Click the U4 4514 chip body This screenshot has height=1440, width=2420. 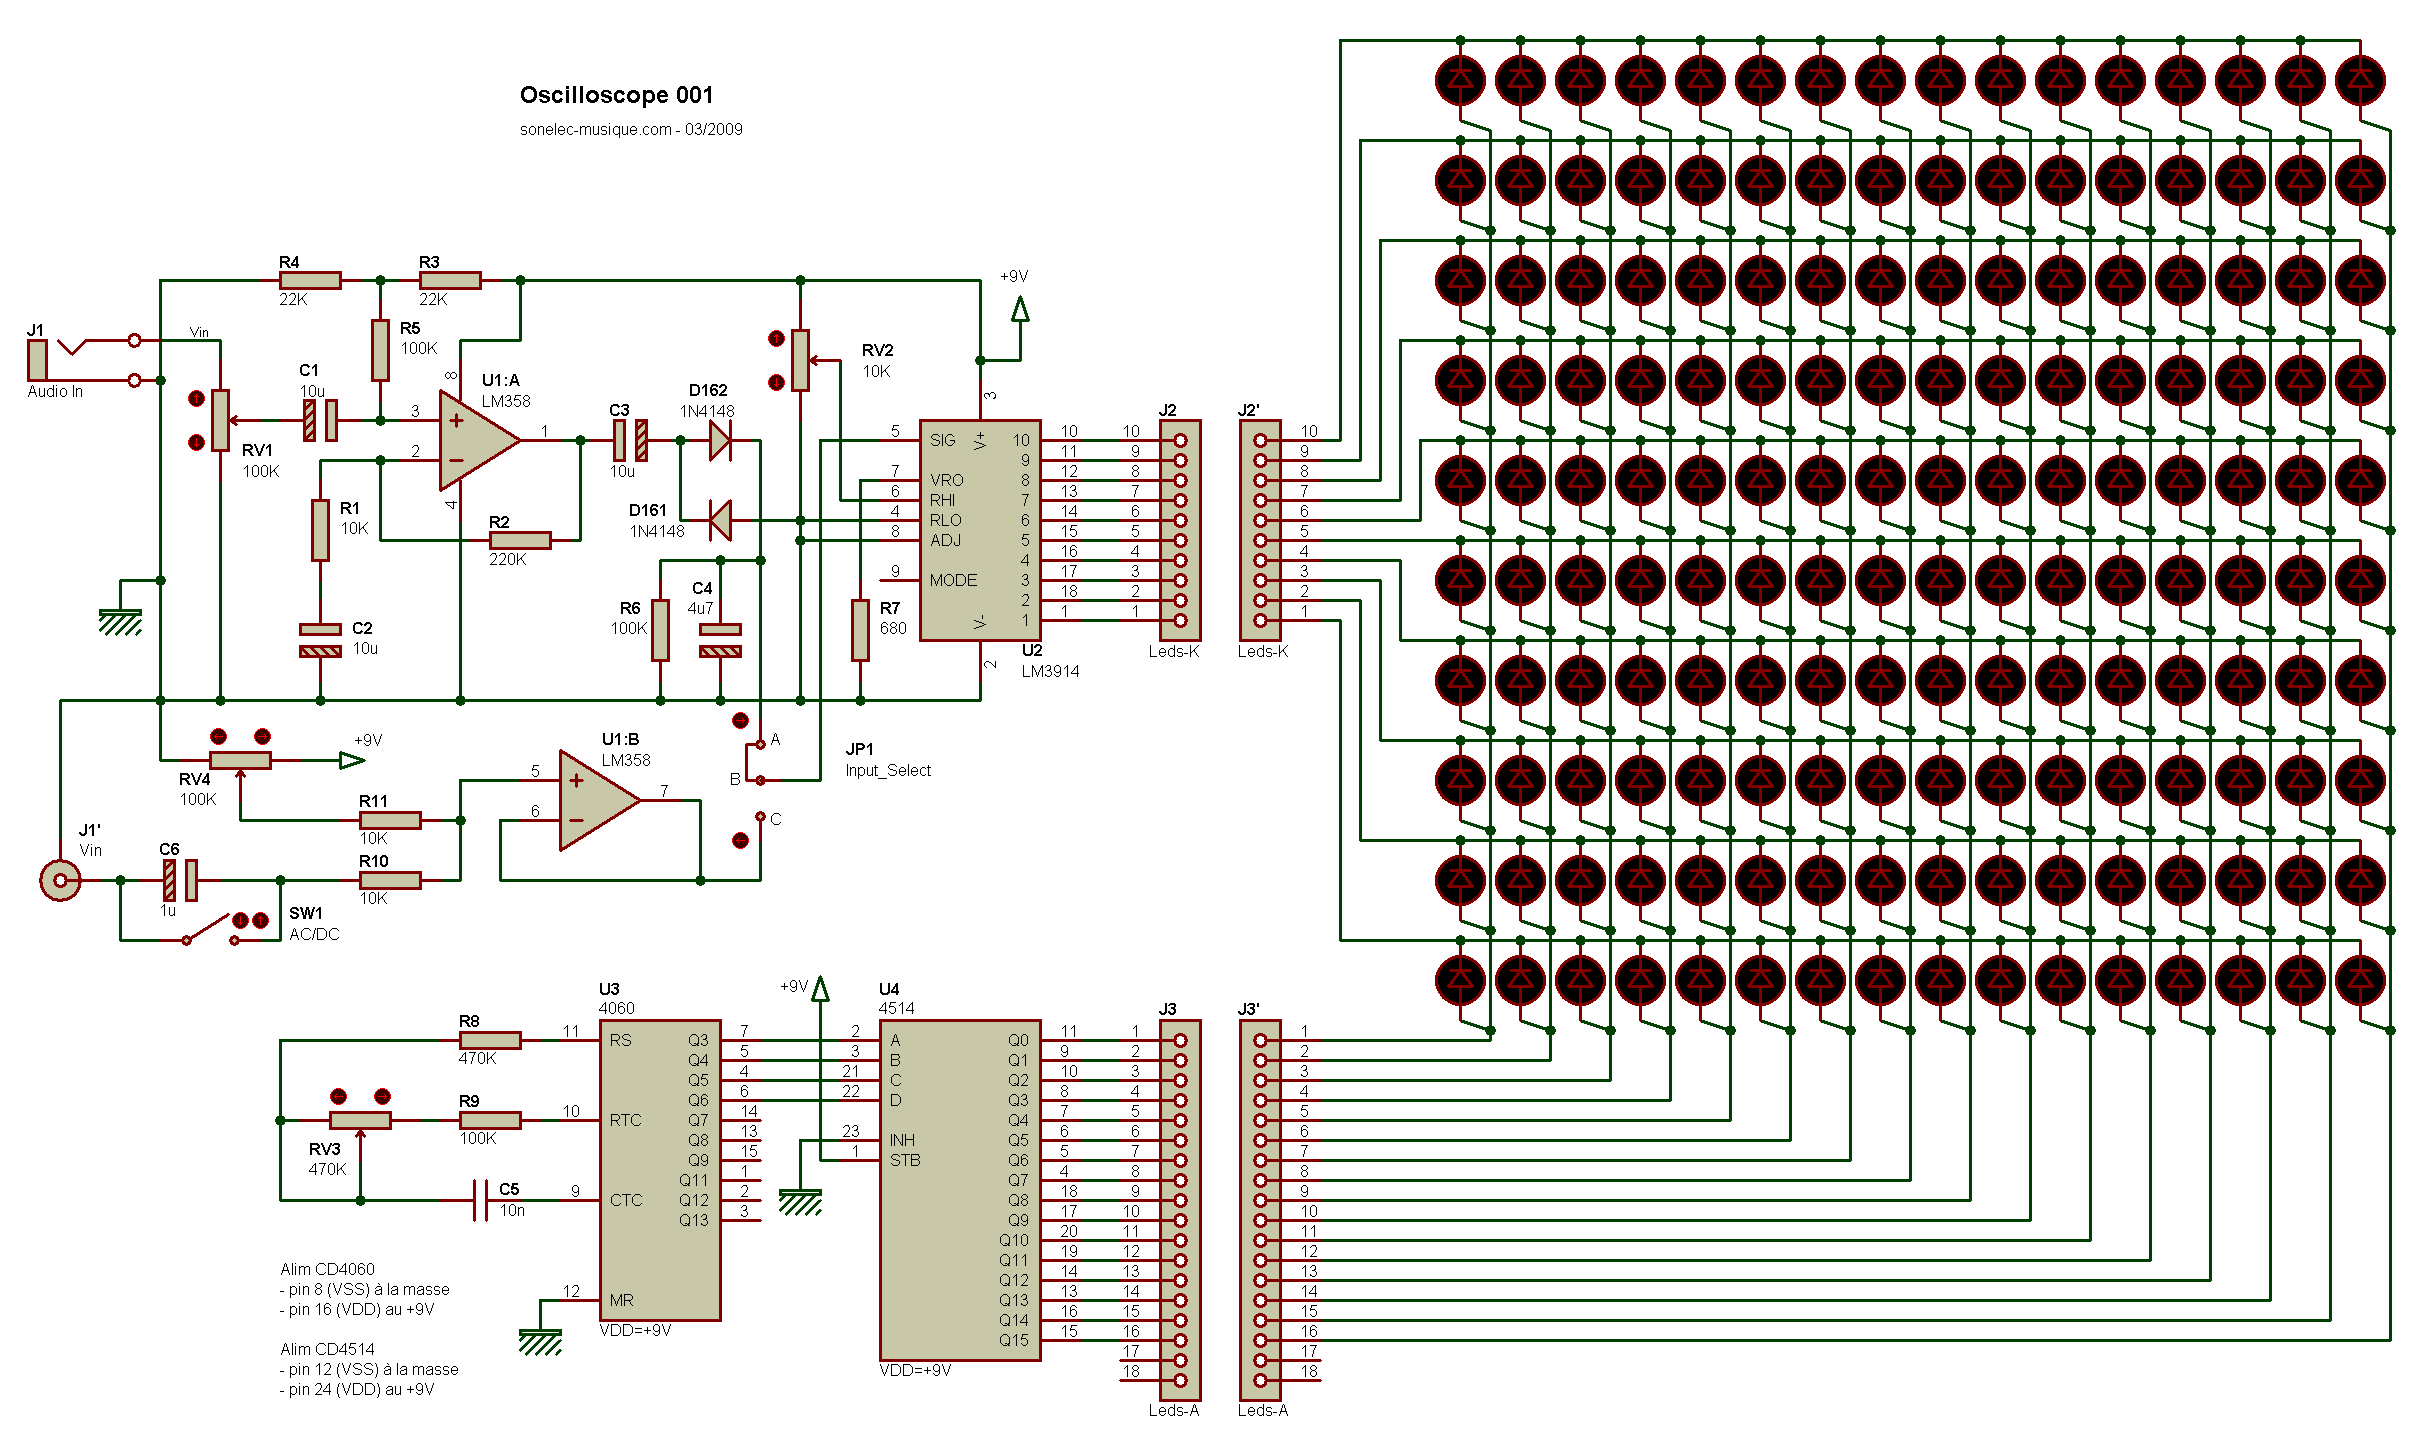960,1190
